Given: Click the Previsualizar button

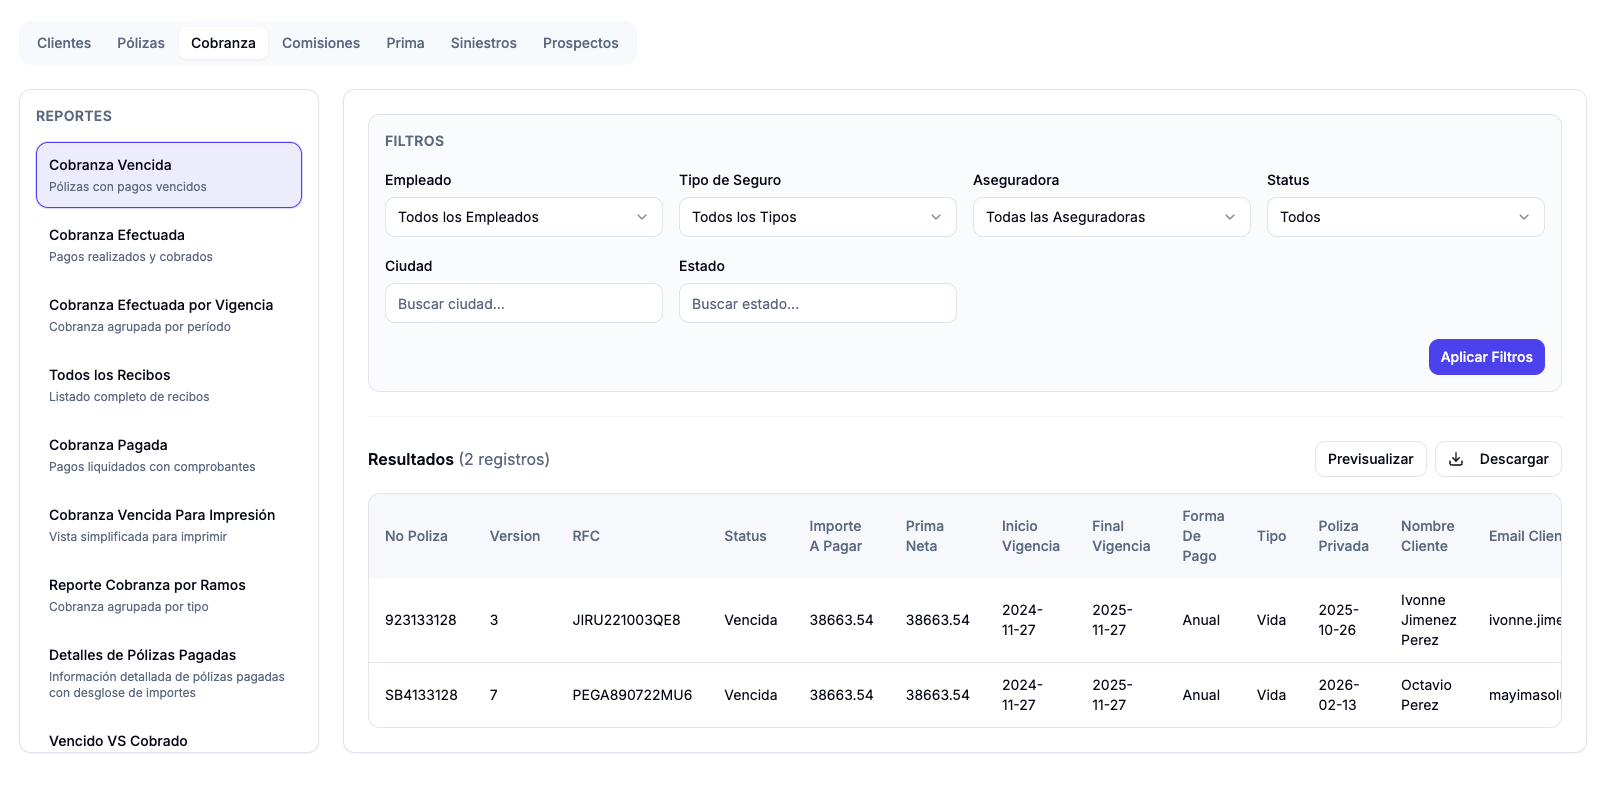Looking at the screenshot, I should click(x=1370, y=459).
